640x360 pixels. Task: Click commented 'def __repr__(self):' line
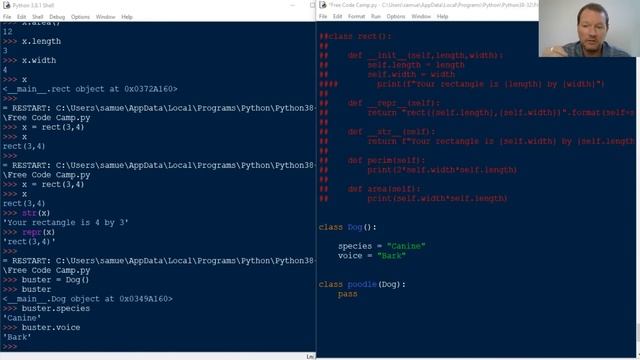393,103
